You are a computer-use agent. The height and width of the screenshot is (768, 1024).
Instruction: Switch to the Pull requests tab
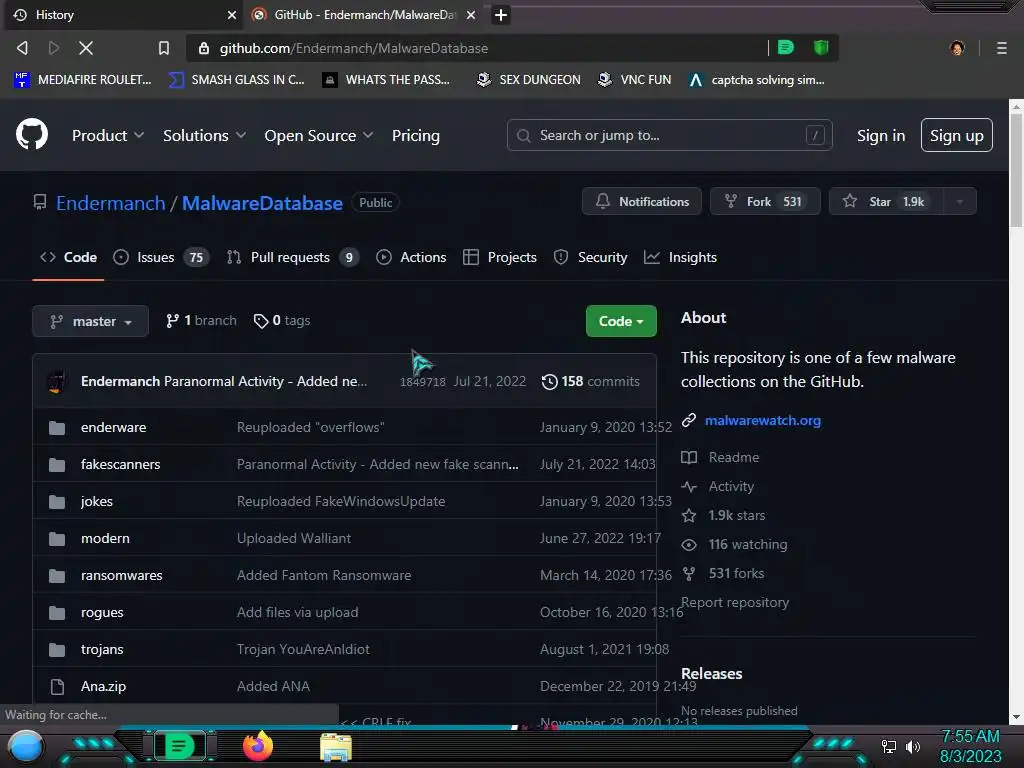click(x=292, y=257)
